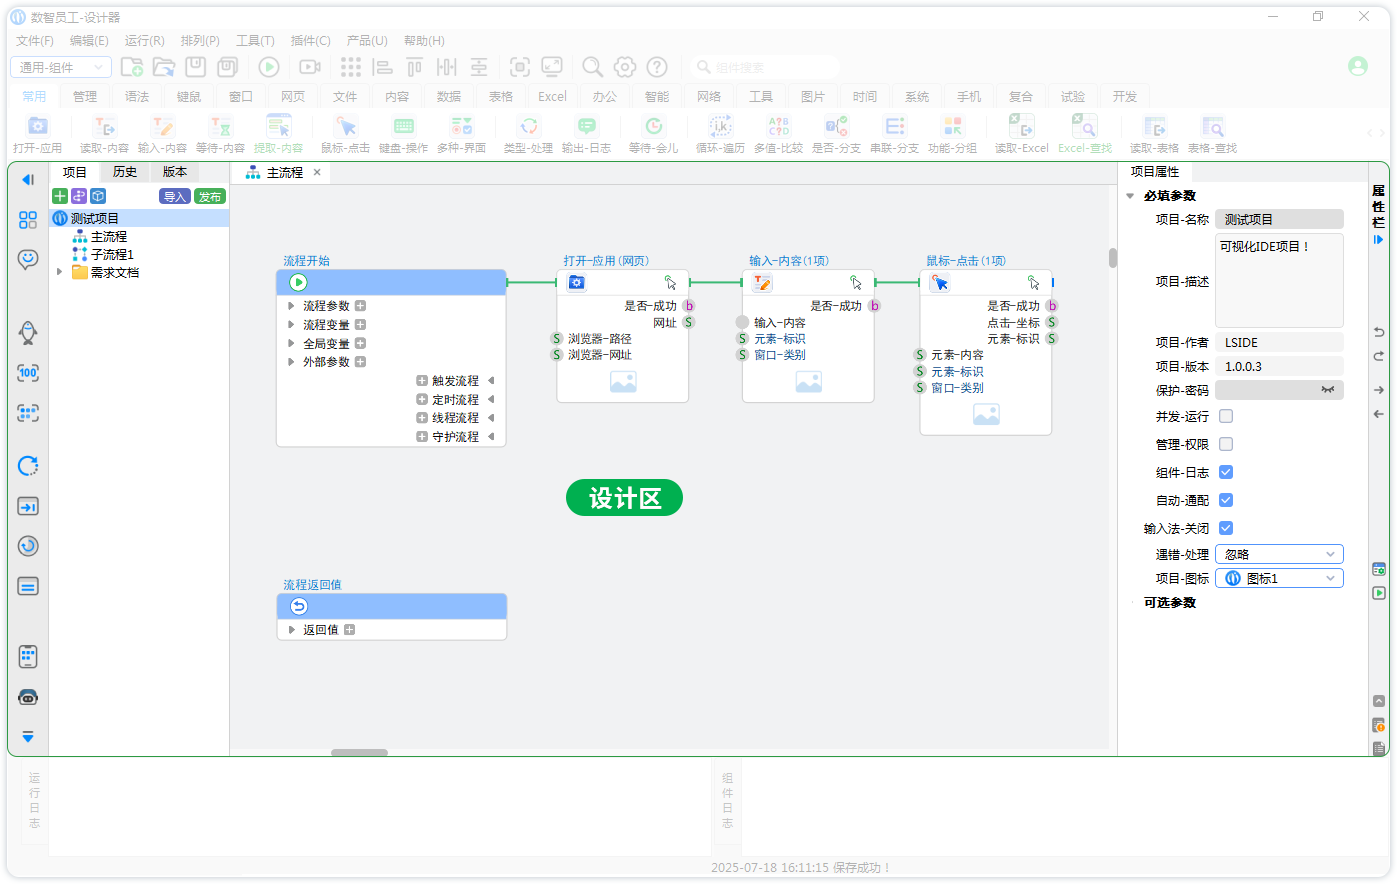Click the user account avatar icon
Screen dimensions: 1397x884
1357,66
